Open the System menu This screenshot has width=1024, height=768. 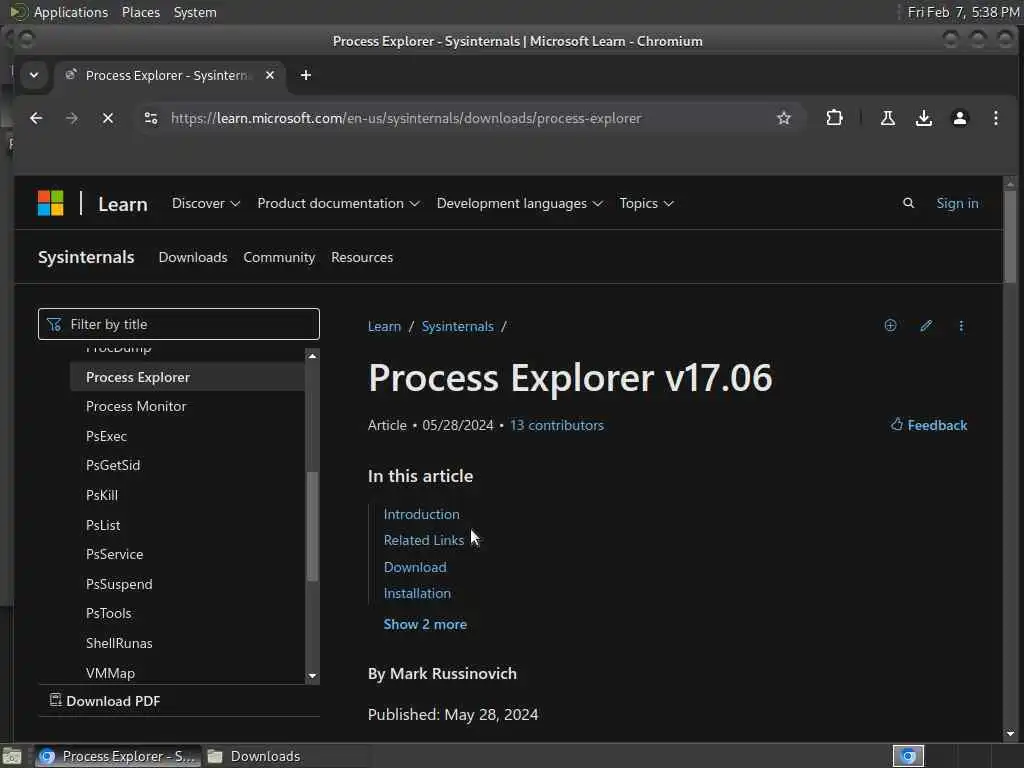[195, 12]
